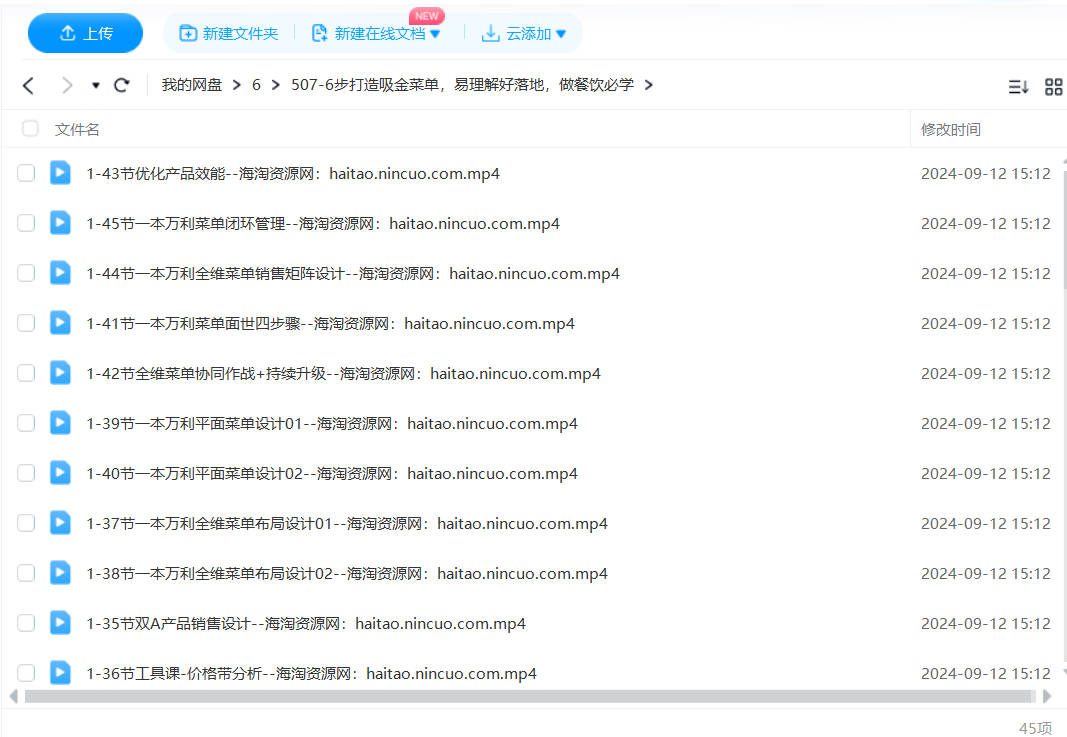The height and width of the screenshot is (737, 1067).
Task: Toggle the select-all checkbox beside 文件名
Action: (x=30, y=129)
